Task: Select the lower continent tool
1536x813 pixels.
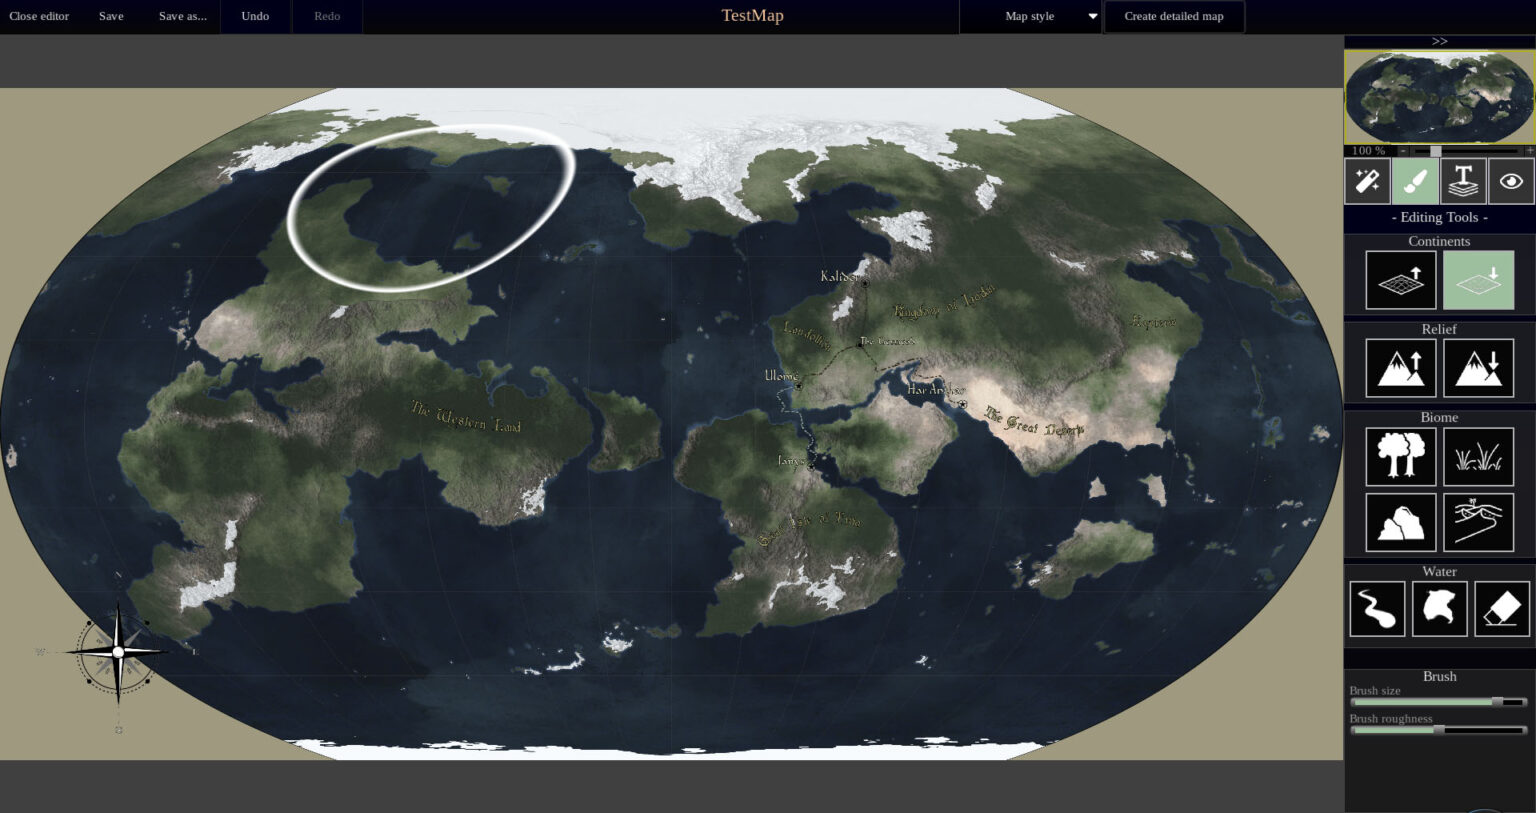Action: pos(1478,280)
